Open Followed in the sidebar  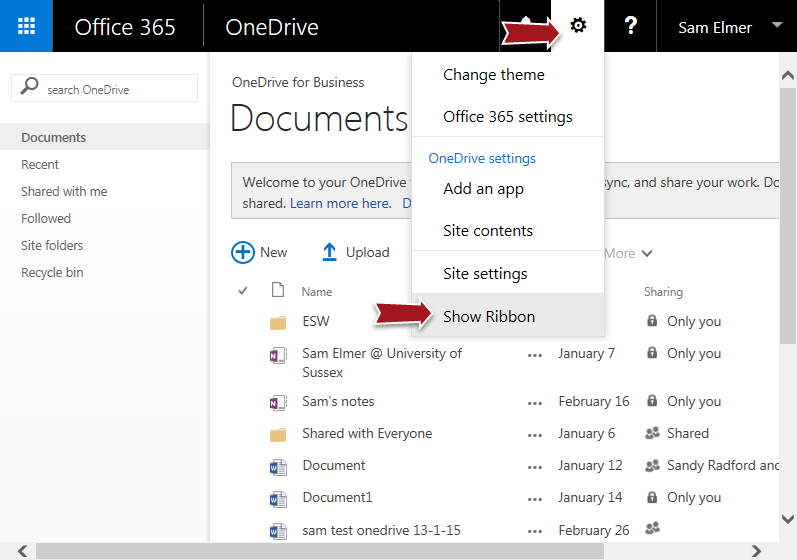click(46, 219)
